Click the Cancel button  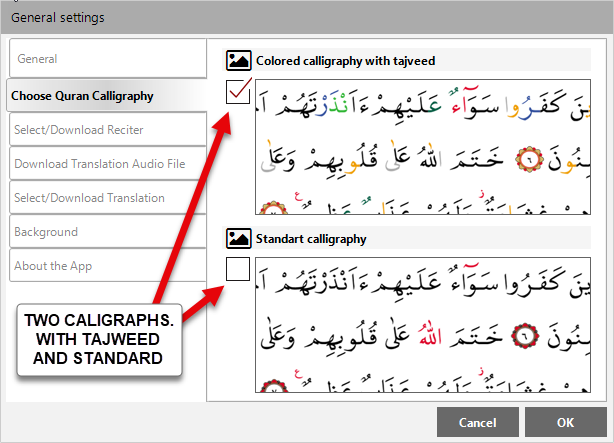click(478, 422)
